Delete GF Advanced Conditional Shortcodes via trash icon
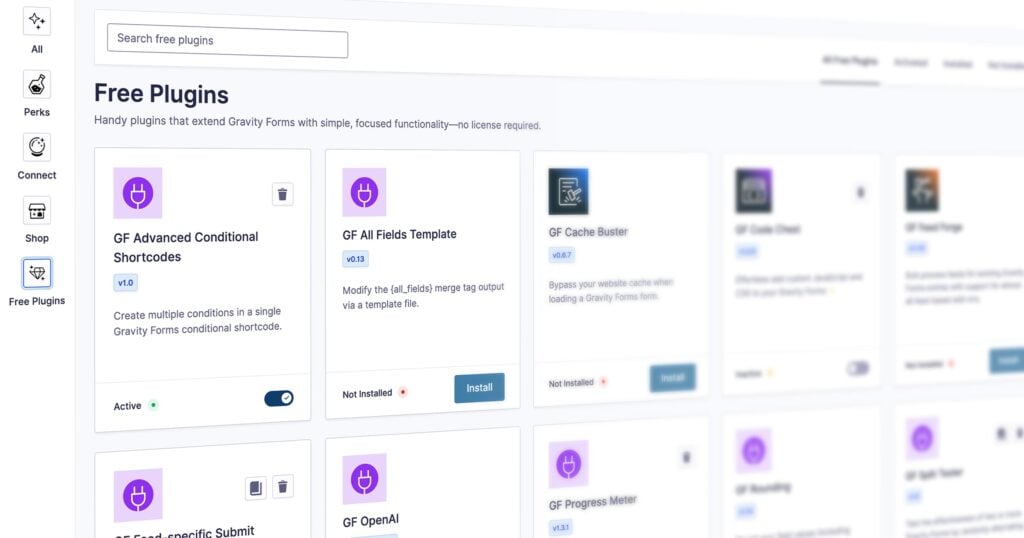 pos(283,195)
